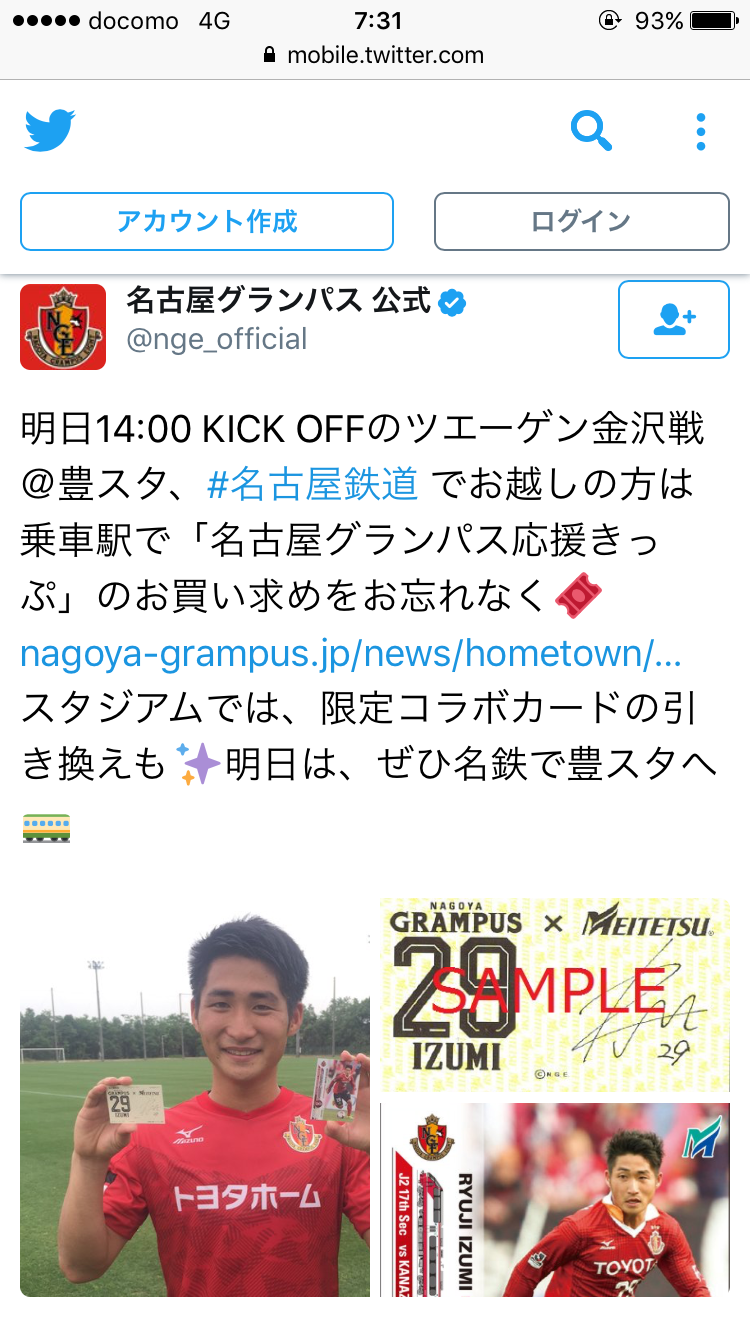Viewport: 750px width, 1334px height.
Task: Click the アカウント作成 button
Action: 207,221
